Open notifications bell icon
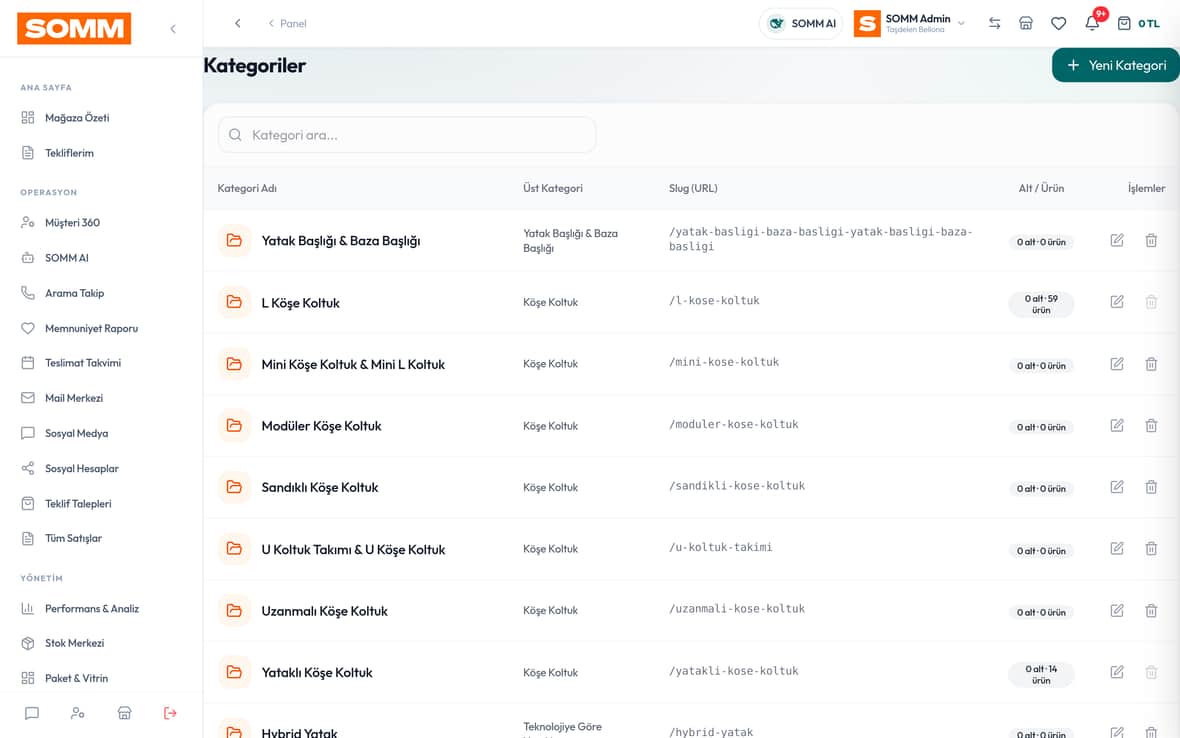This screenshot has width=1180, height=738. click(1092, 23)
